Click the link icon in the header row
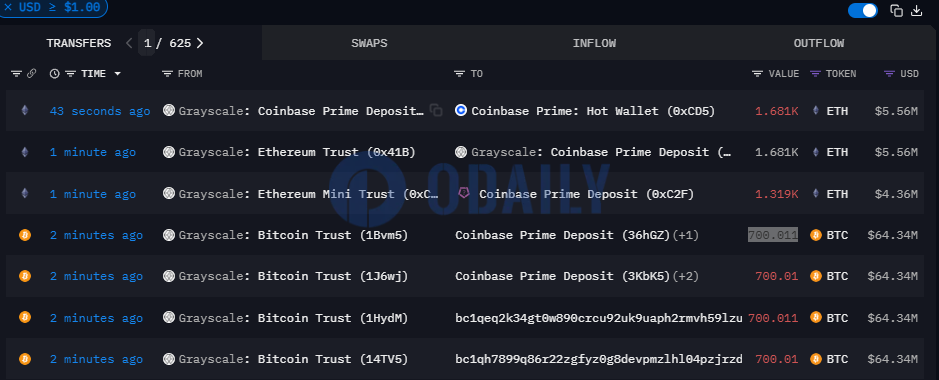The height and width of the screenshot is (380, 939). pyautogui.click(x=31, y=74)
